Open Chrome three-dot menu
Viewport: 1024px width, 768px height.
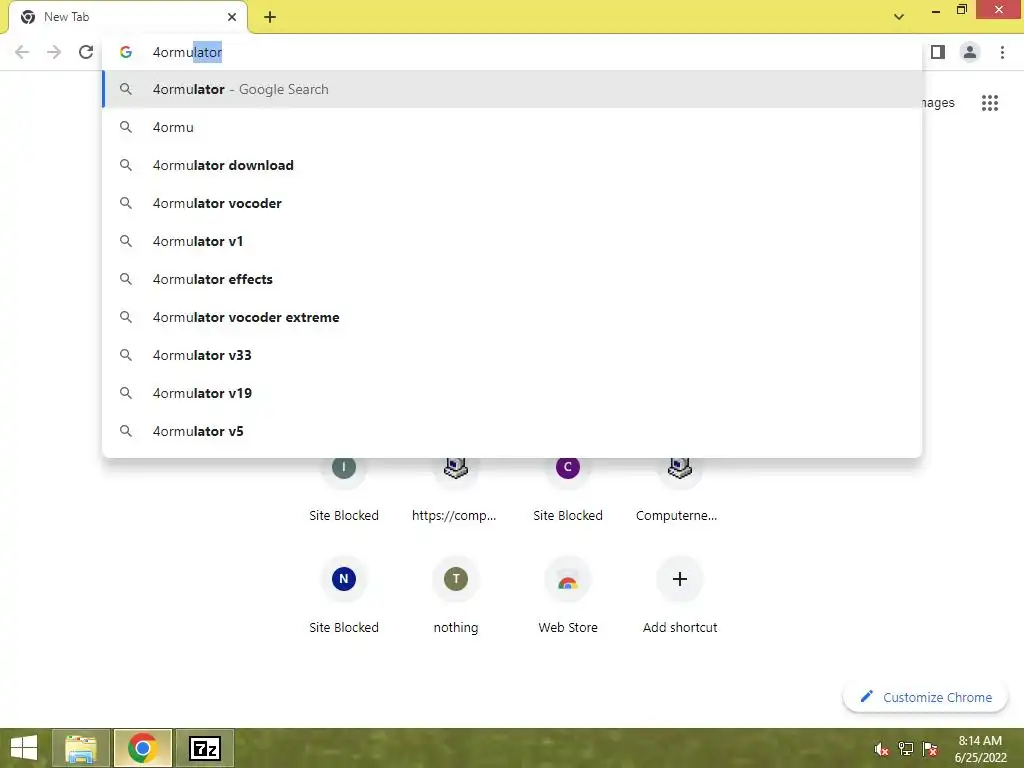coord(1002,52)
